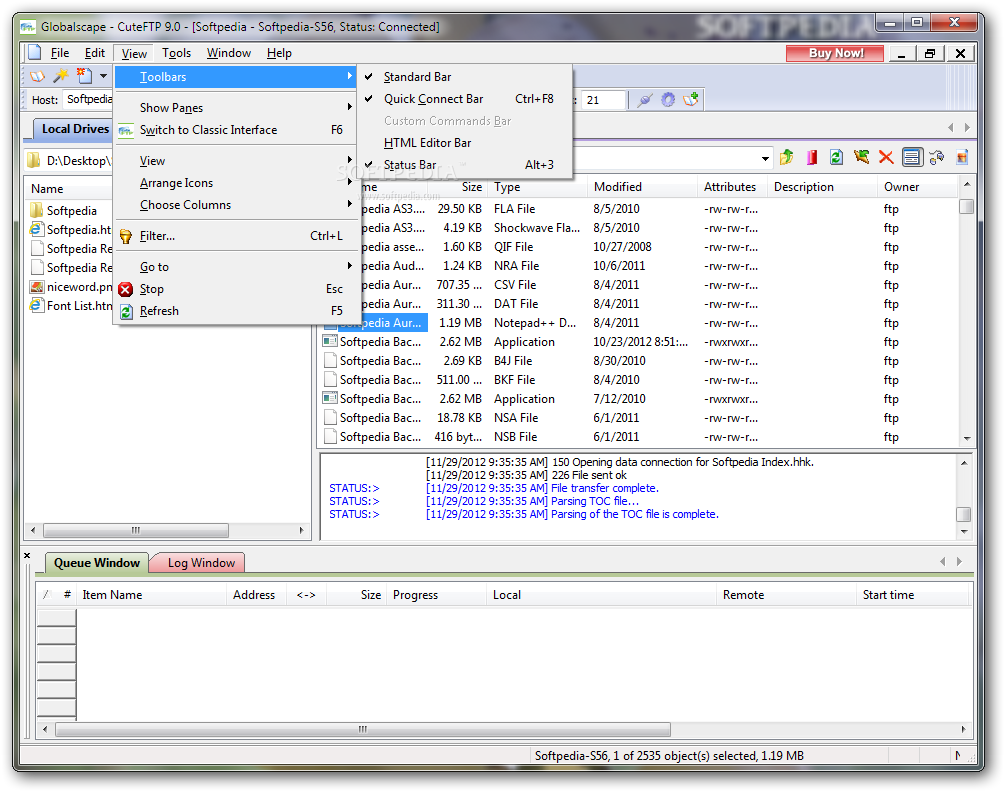The image size is (1005, 792).
Task: Click the Buy Now! button
Action: (835, 53)
